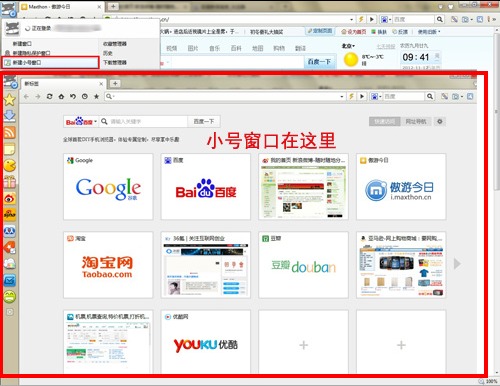Select 新建隐私保护窗口 in the avatar menu
Viewport: 500px width, 386px height.
click(31, 53)
